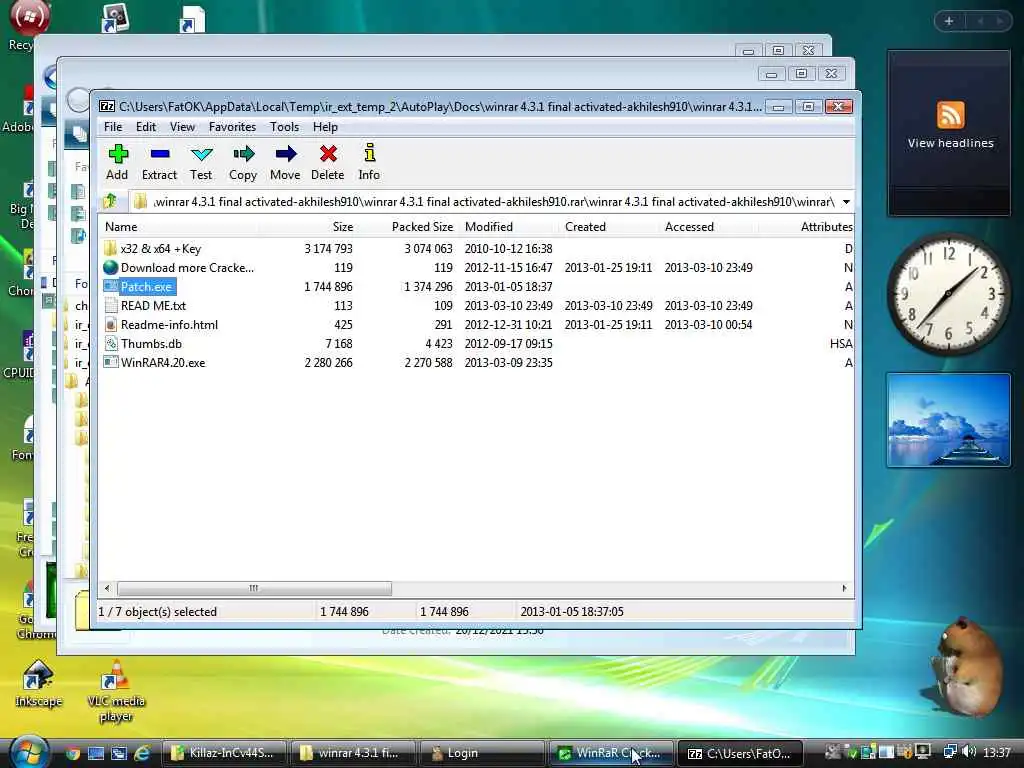Select the READ ME.txt file icon
The height and width of the screenshot is (768, 1024).
(x=110, y=306)
